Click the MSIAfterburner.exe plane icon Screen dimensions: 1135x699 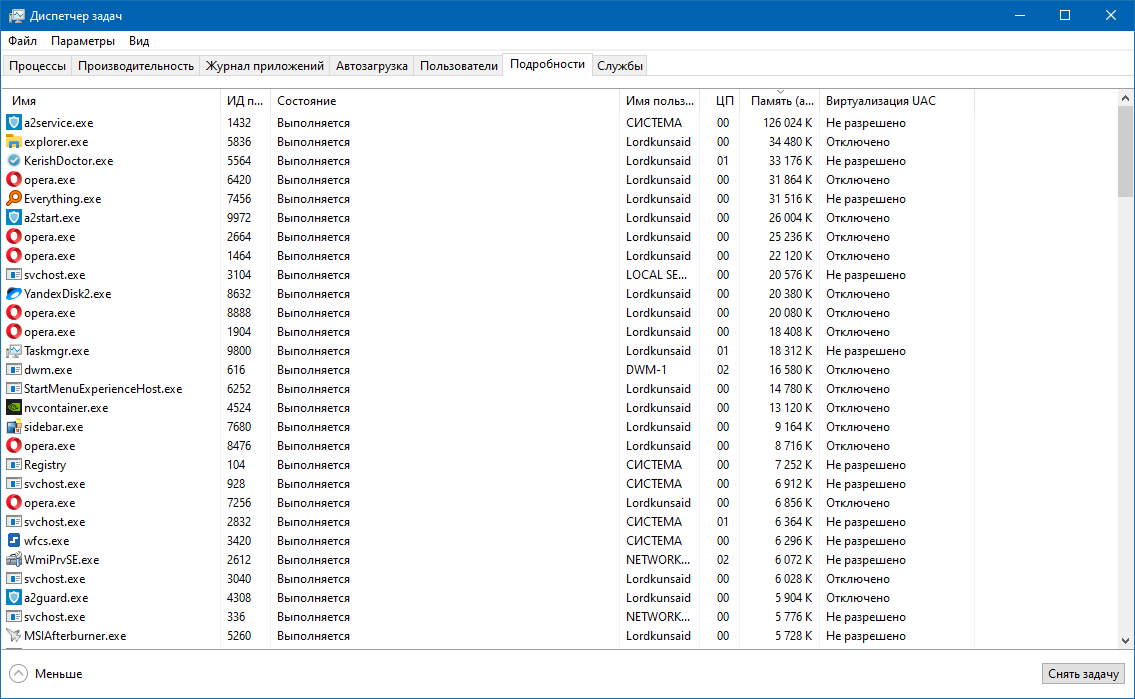14,636
